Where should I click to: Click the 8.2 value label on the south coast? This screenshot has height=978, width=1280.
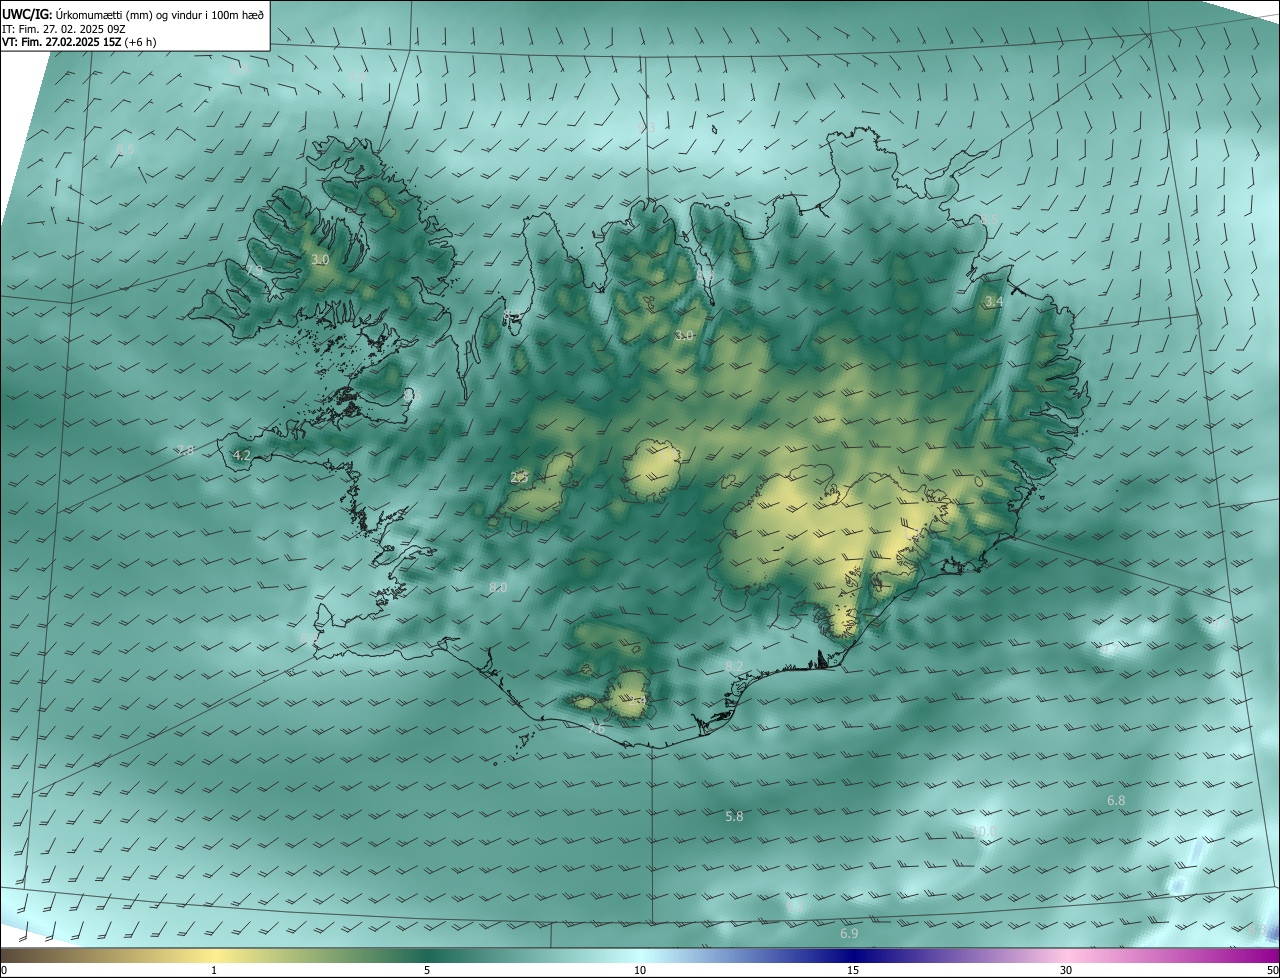click(x=734, y=667)
